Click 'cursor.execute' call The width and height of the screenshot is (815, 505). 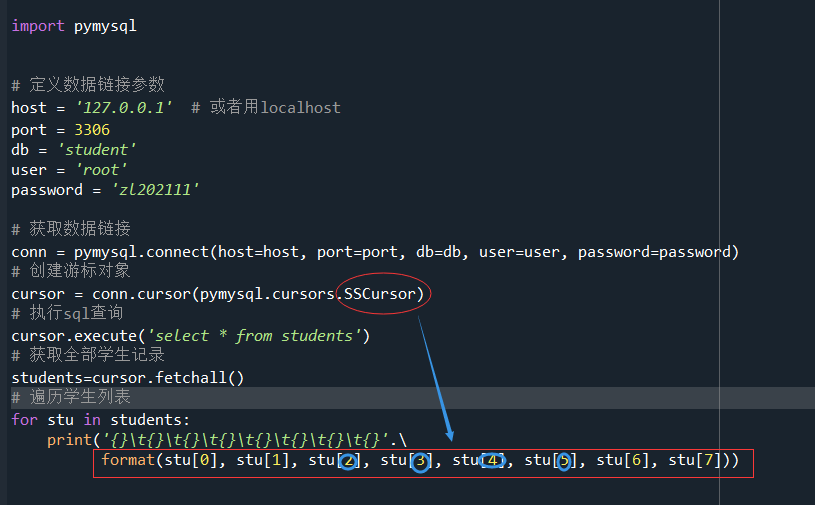coord(74,336)
